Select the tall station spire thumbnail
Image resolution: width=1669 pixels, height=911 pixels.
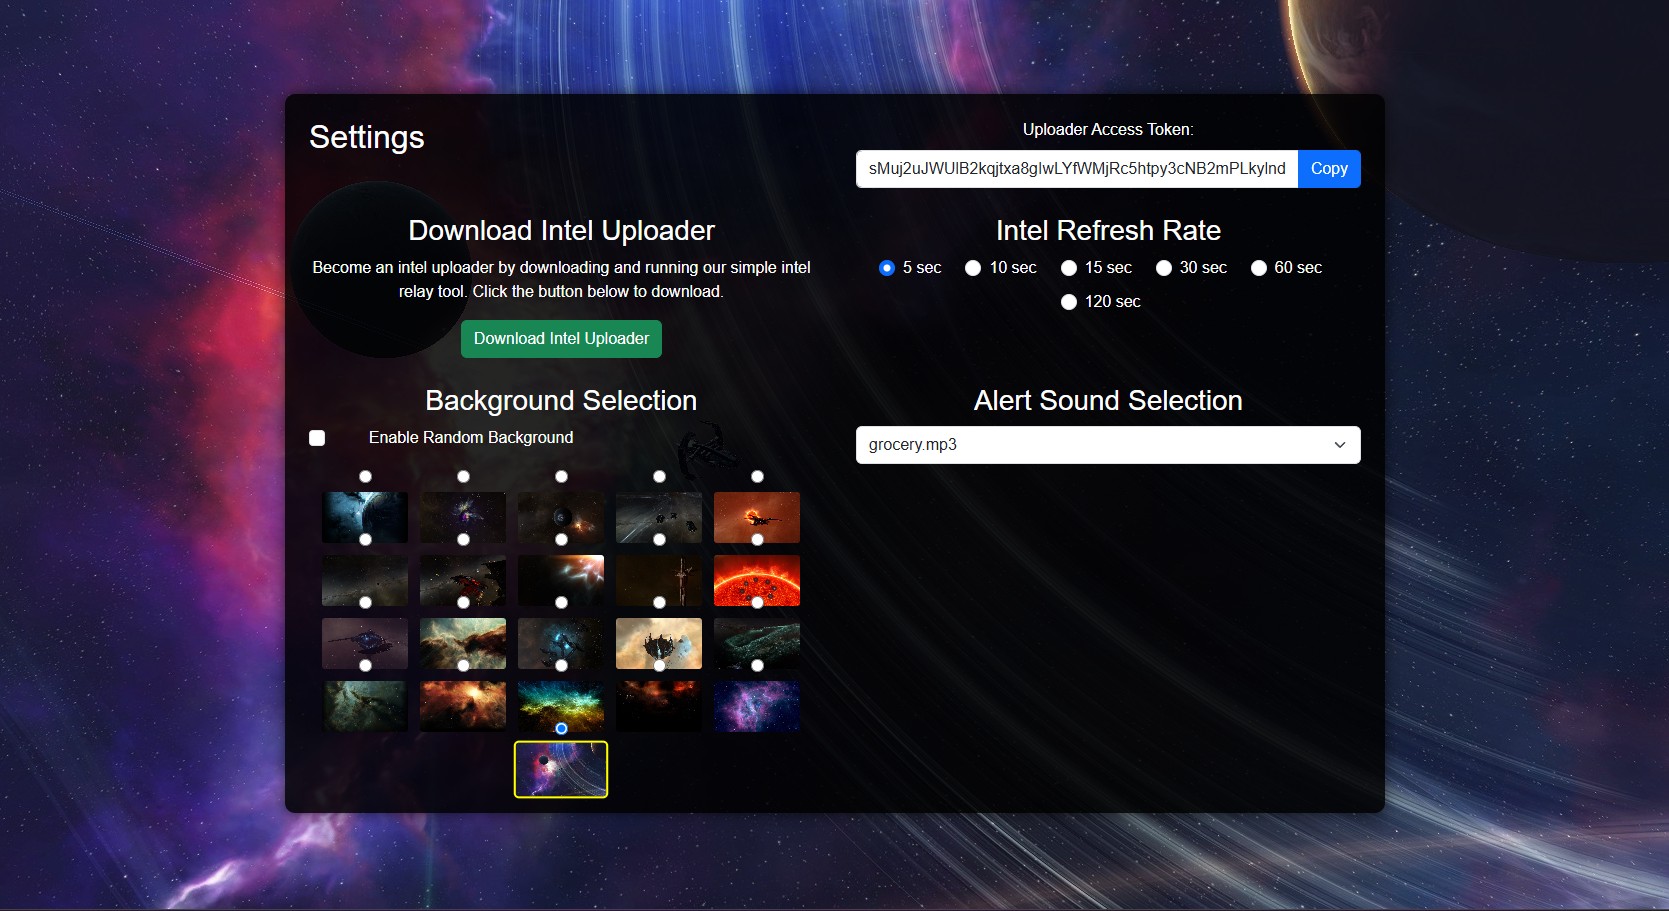point(659,580)
